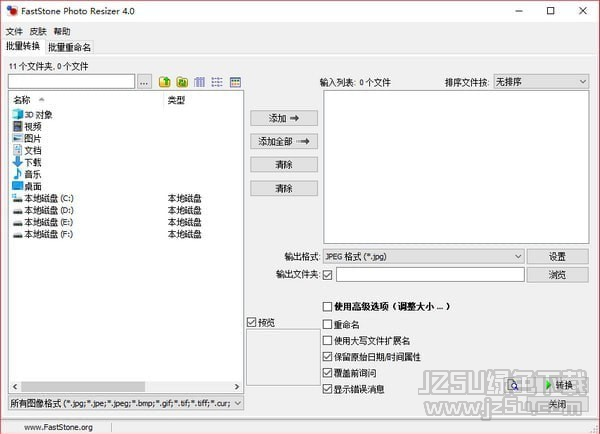Open the 帮助 menu
This screenshot has width=600, height=434.
pos(62,31)
